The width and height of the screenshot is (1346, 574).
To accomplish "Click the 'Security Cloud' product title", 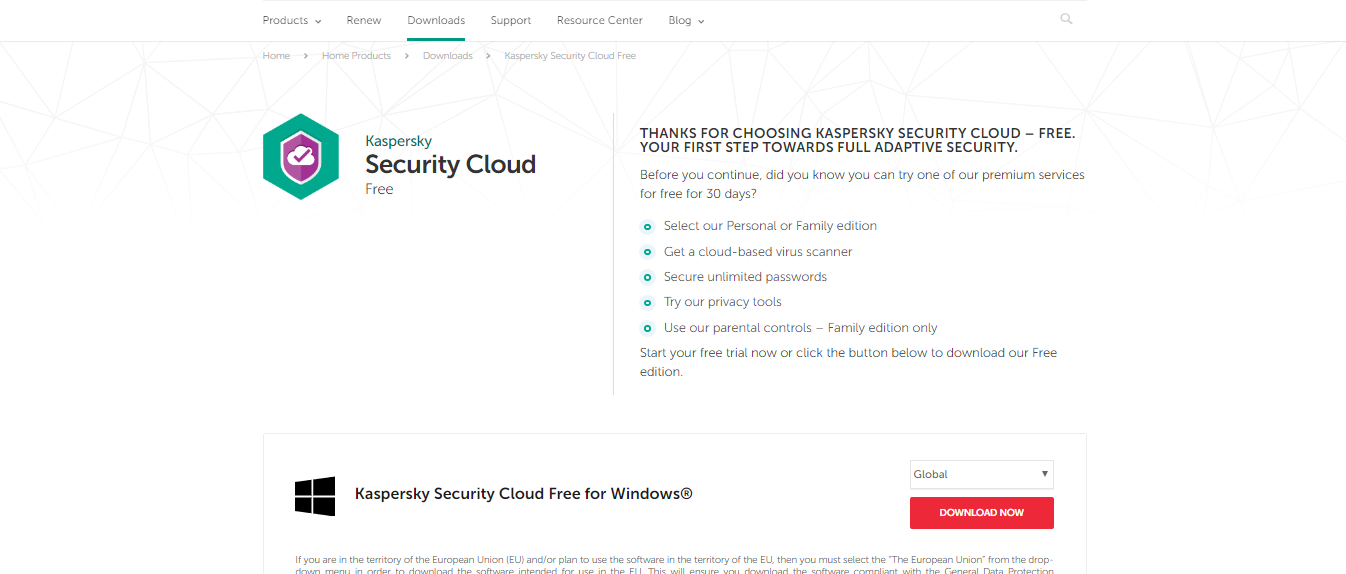I will point(450,164).
